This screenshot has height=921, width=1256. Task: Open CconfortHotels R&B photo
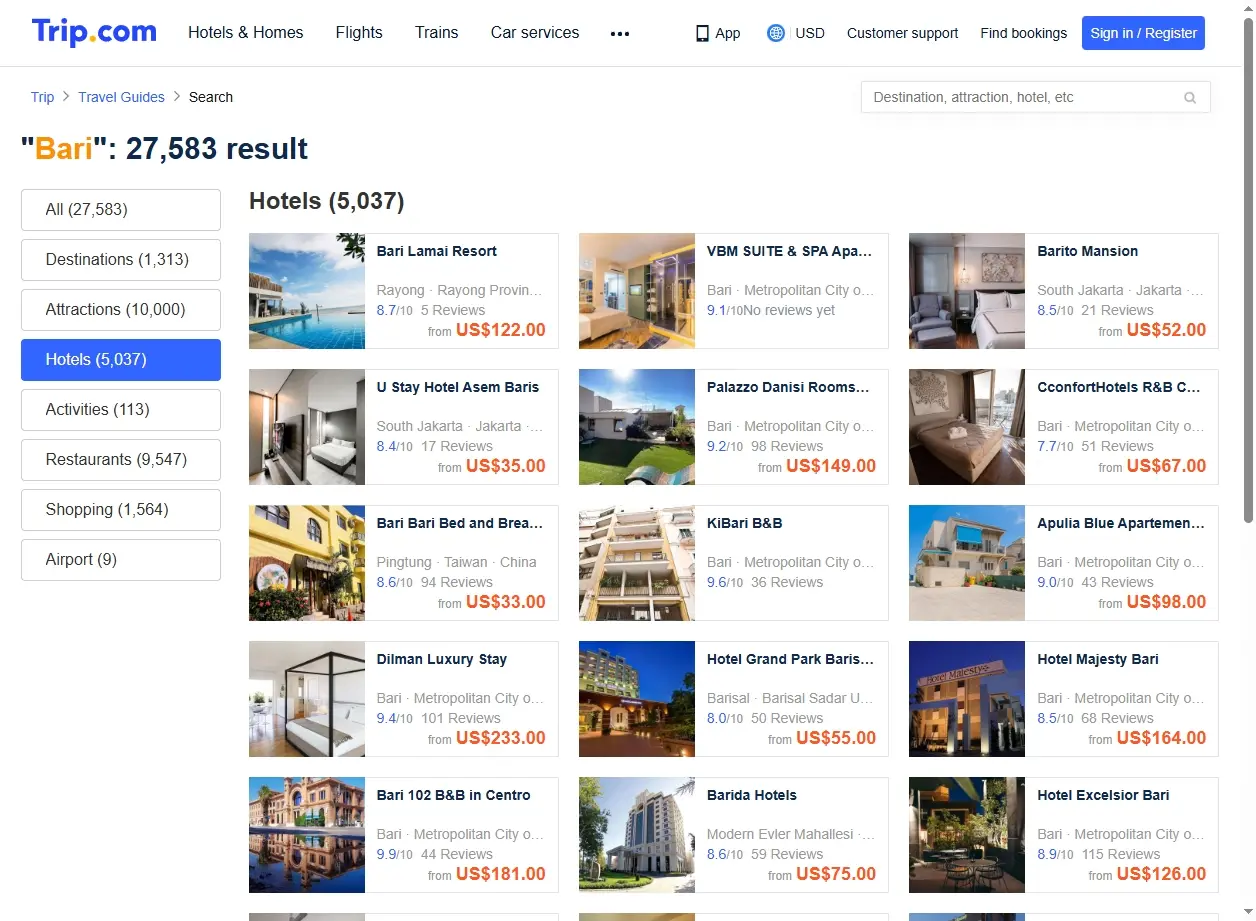pos(967,427)
